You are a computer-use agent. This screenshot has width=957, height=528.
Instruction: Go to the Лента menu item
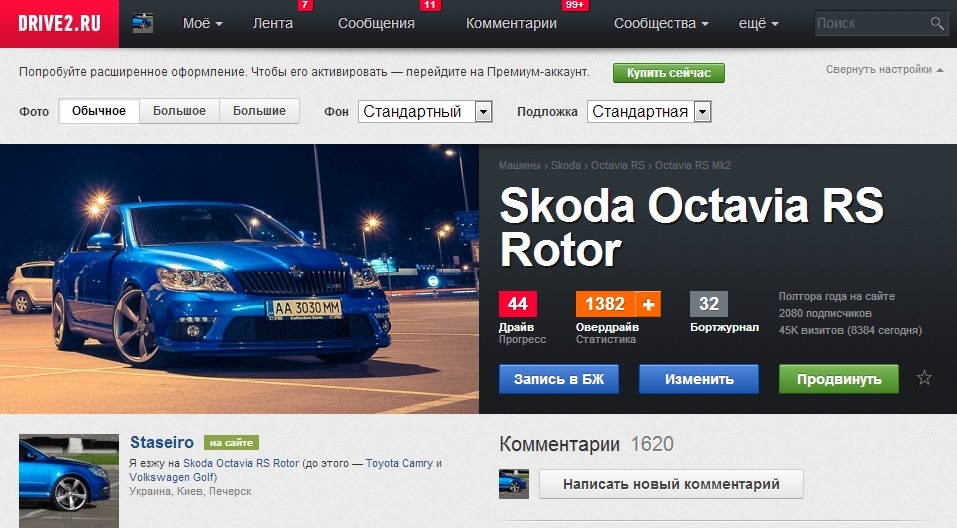click(273, 23)
